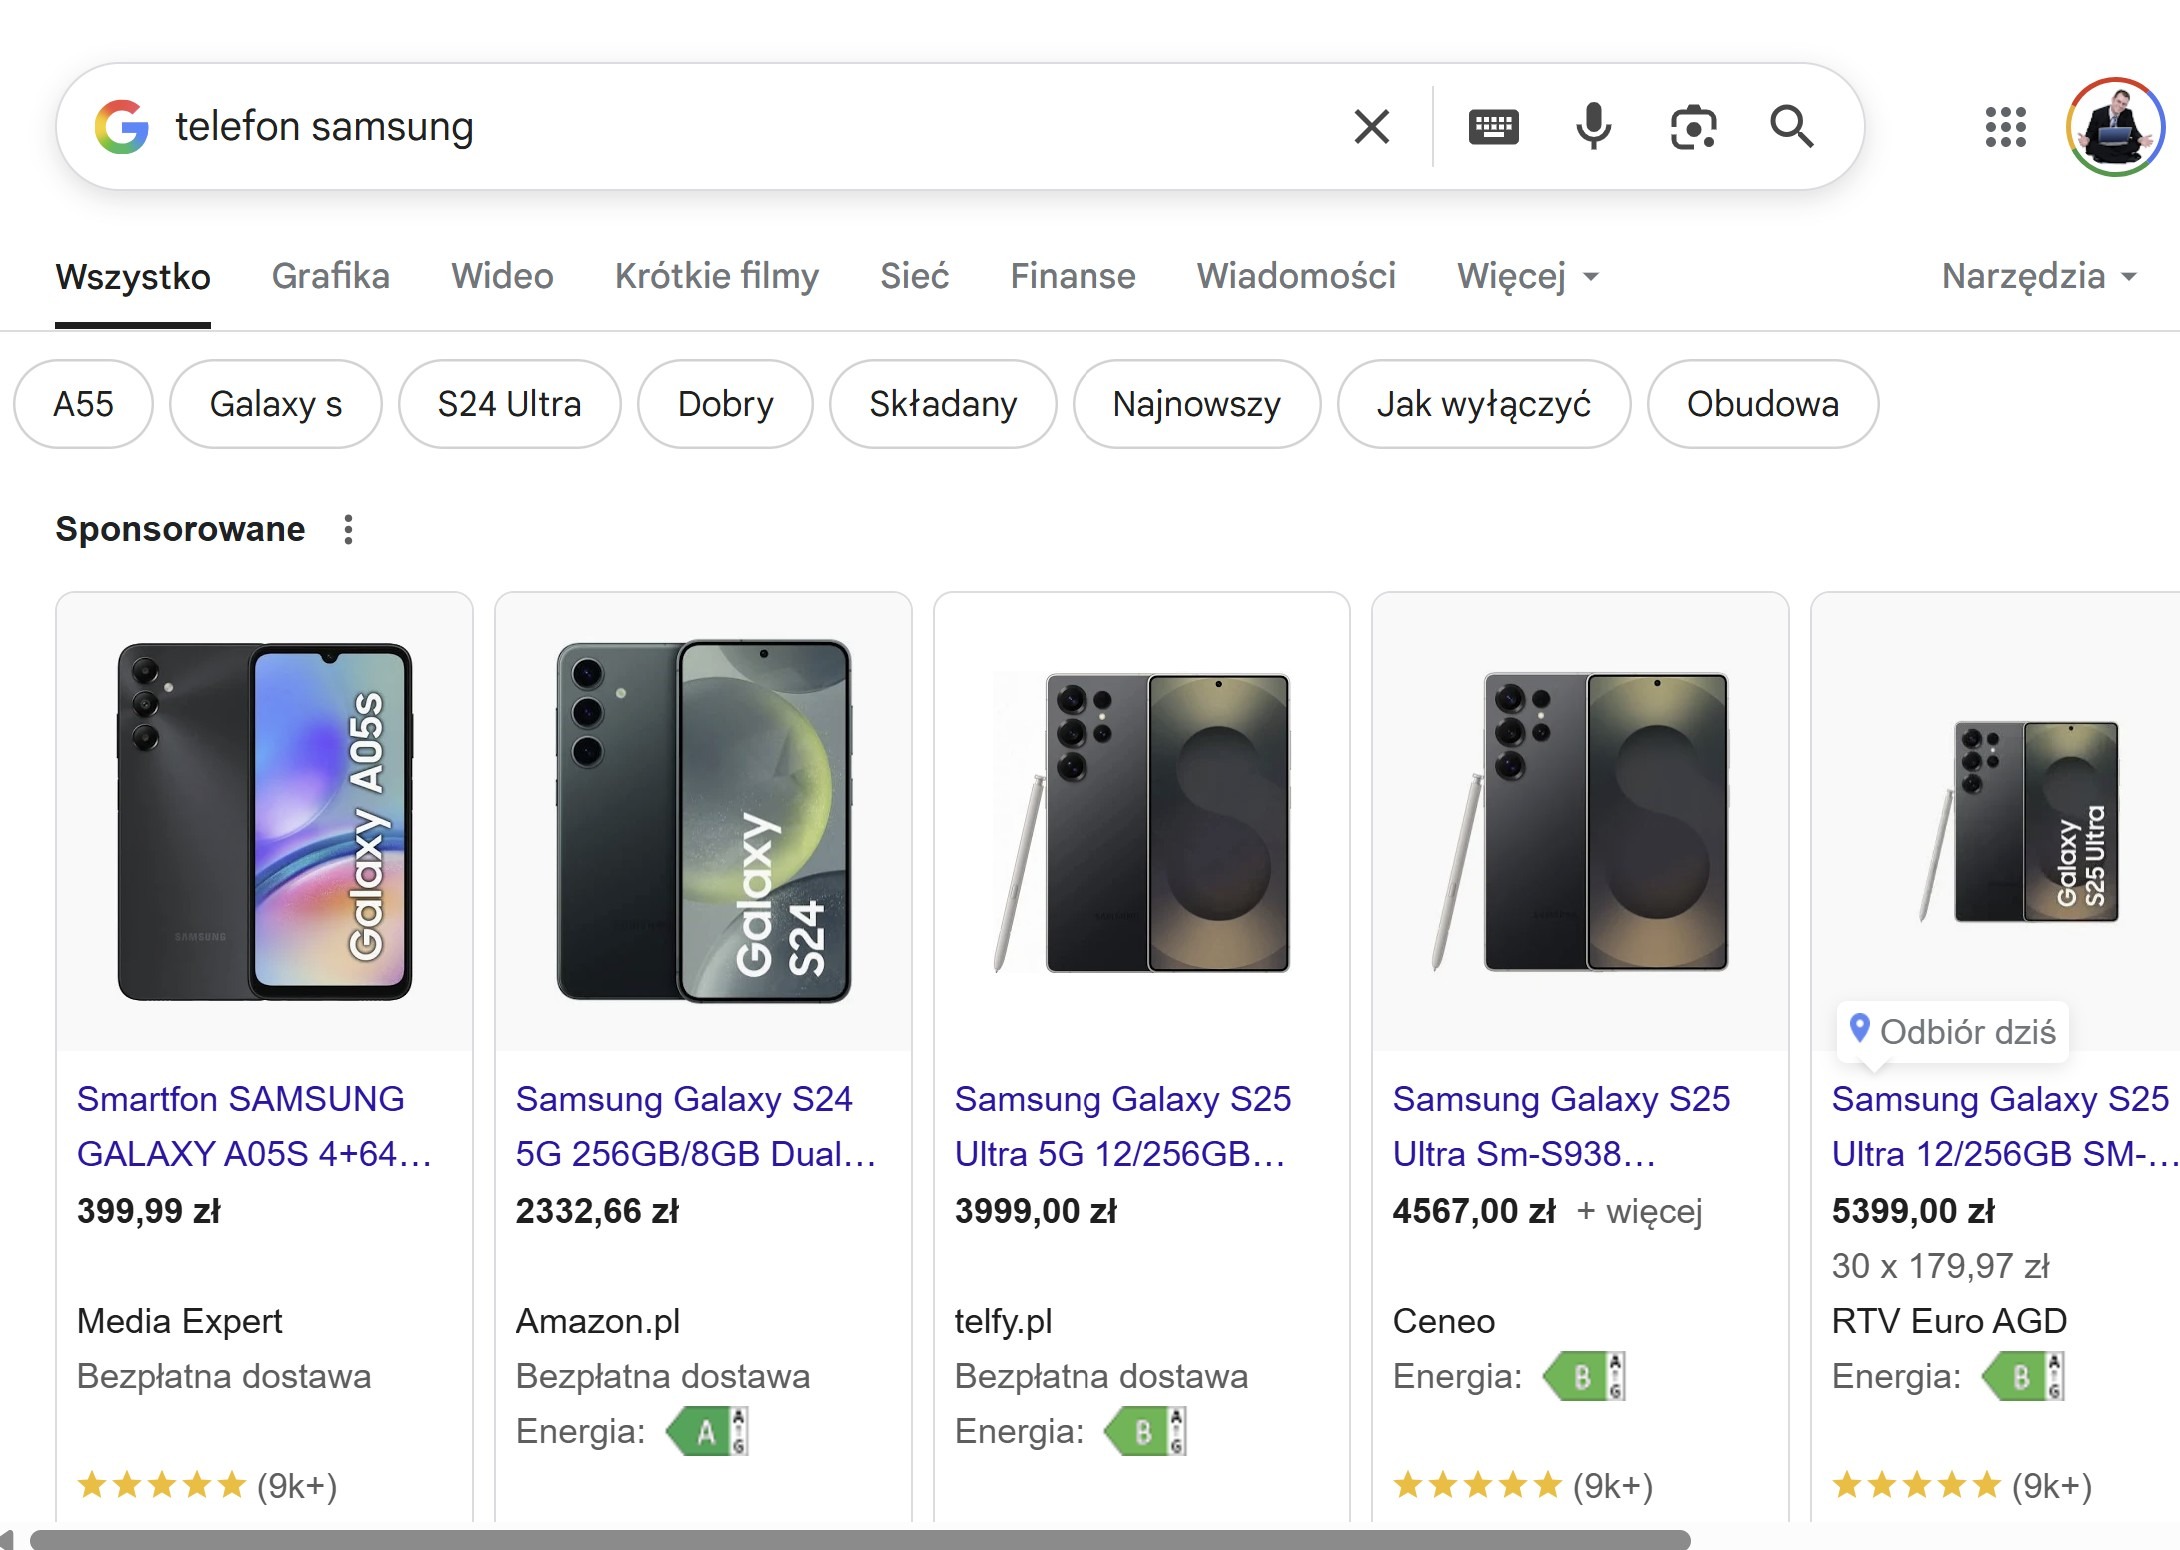
Task: Select the Składany filter chip
Action: 943,404
